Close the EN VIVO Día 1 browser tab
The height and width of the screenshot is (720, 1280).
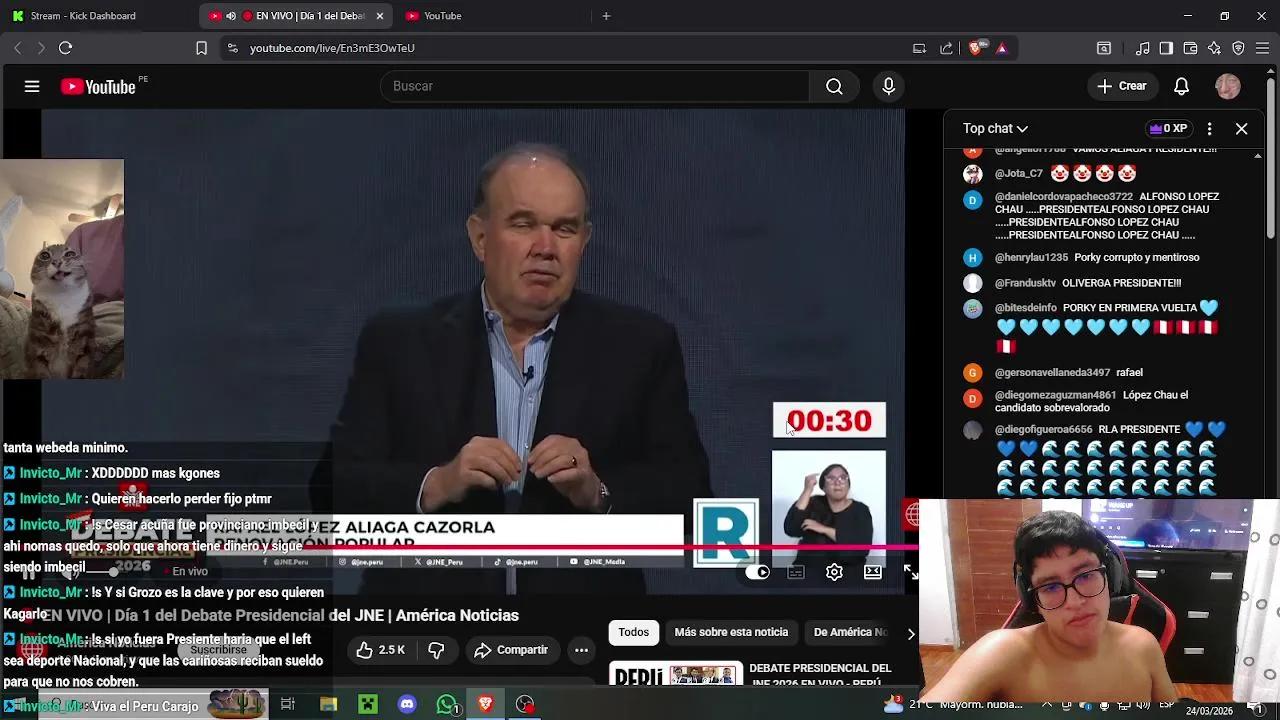(x=379, y=16)
